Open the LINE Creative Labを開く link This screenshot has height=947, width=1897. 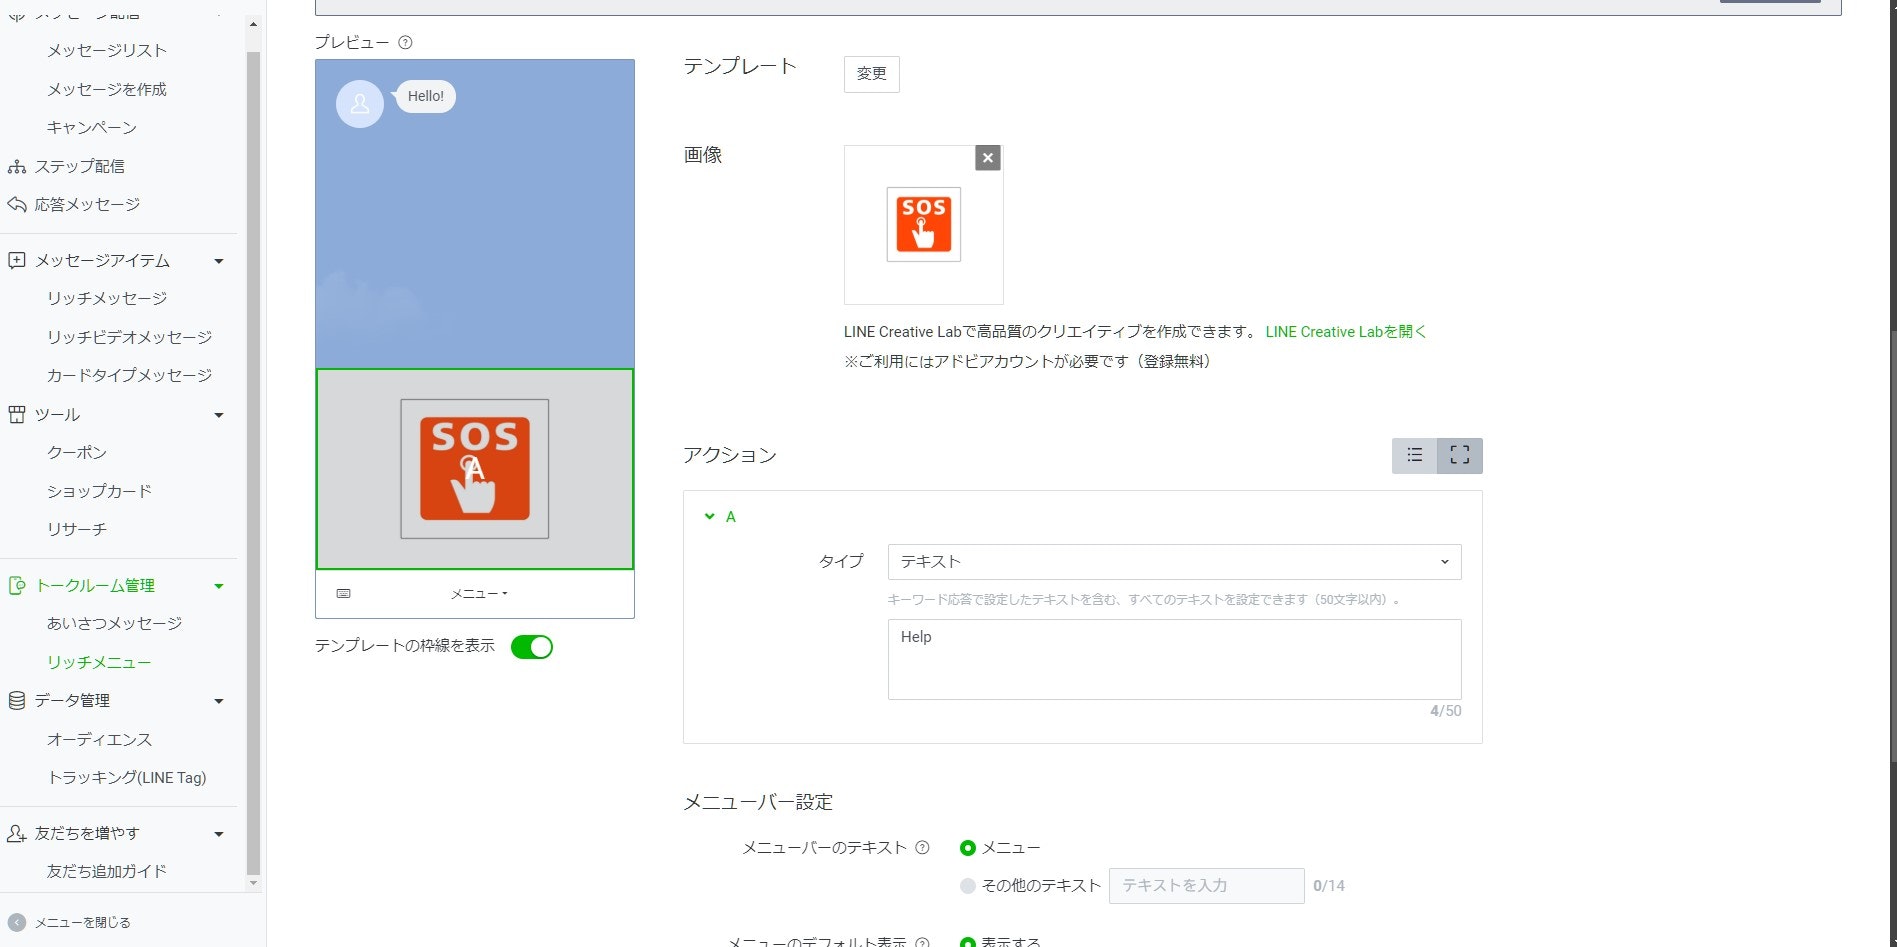pos(1344,331)
